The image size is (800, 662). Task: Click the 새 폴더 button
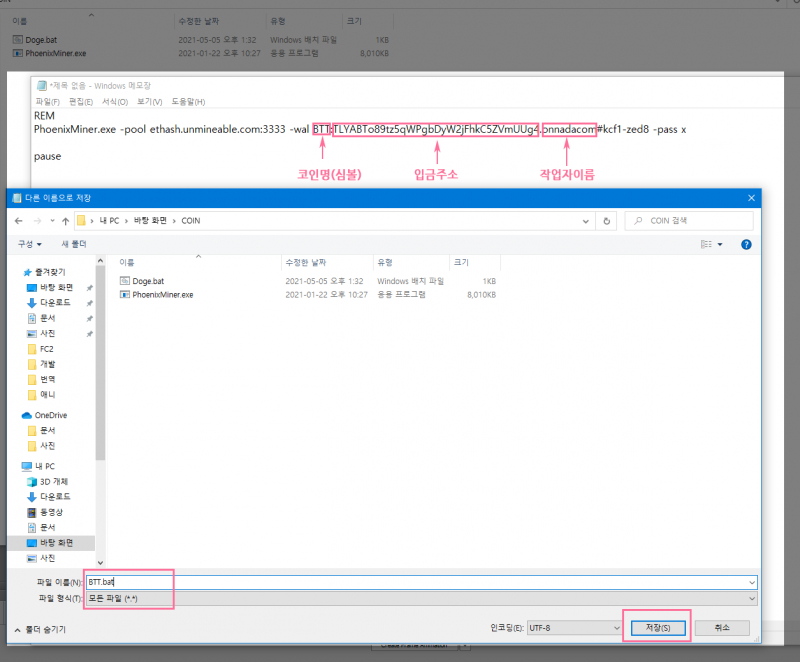coord(74,244)
